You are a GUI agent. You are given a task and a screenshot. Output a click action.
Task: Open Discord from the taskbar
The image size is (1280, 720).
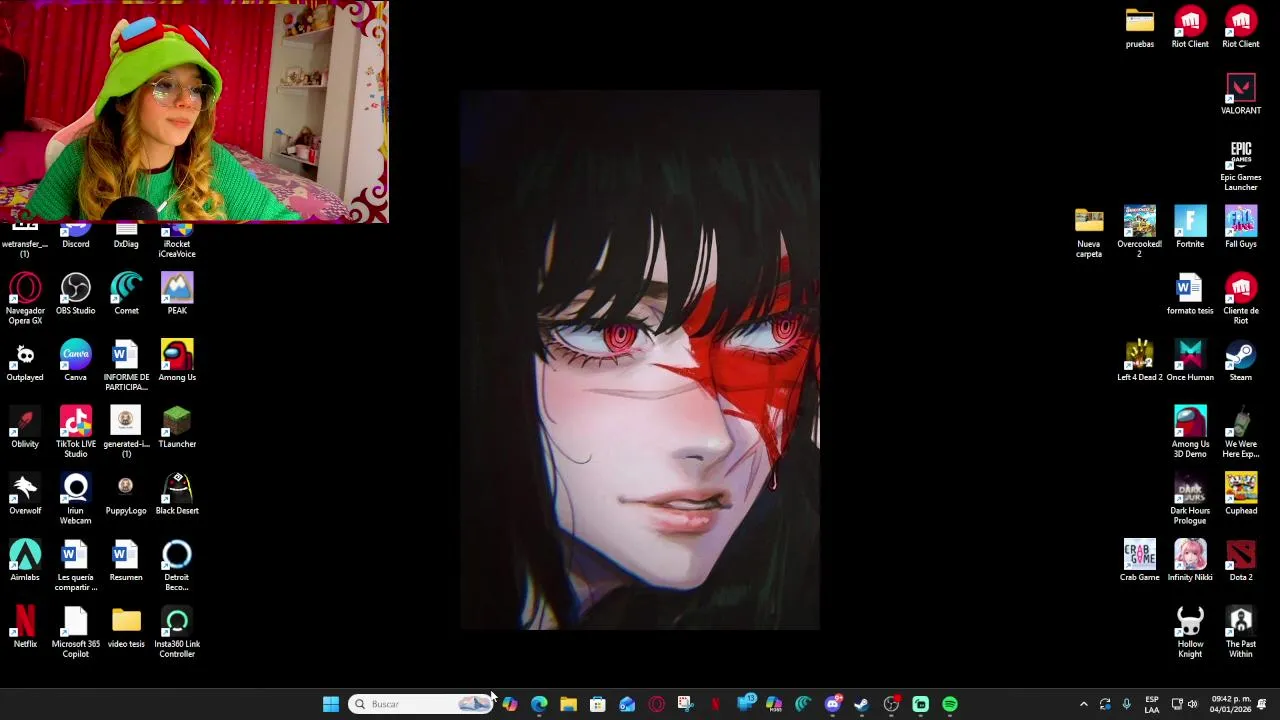[x=832, y=704]
